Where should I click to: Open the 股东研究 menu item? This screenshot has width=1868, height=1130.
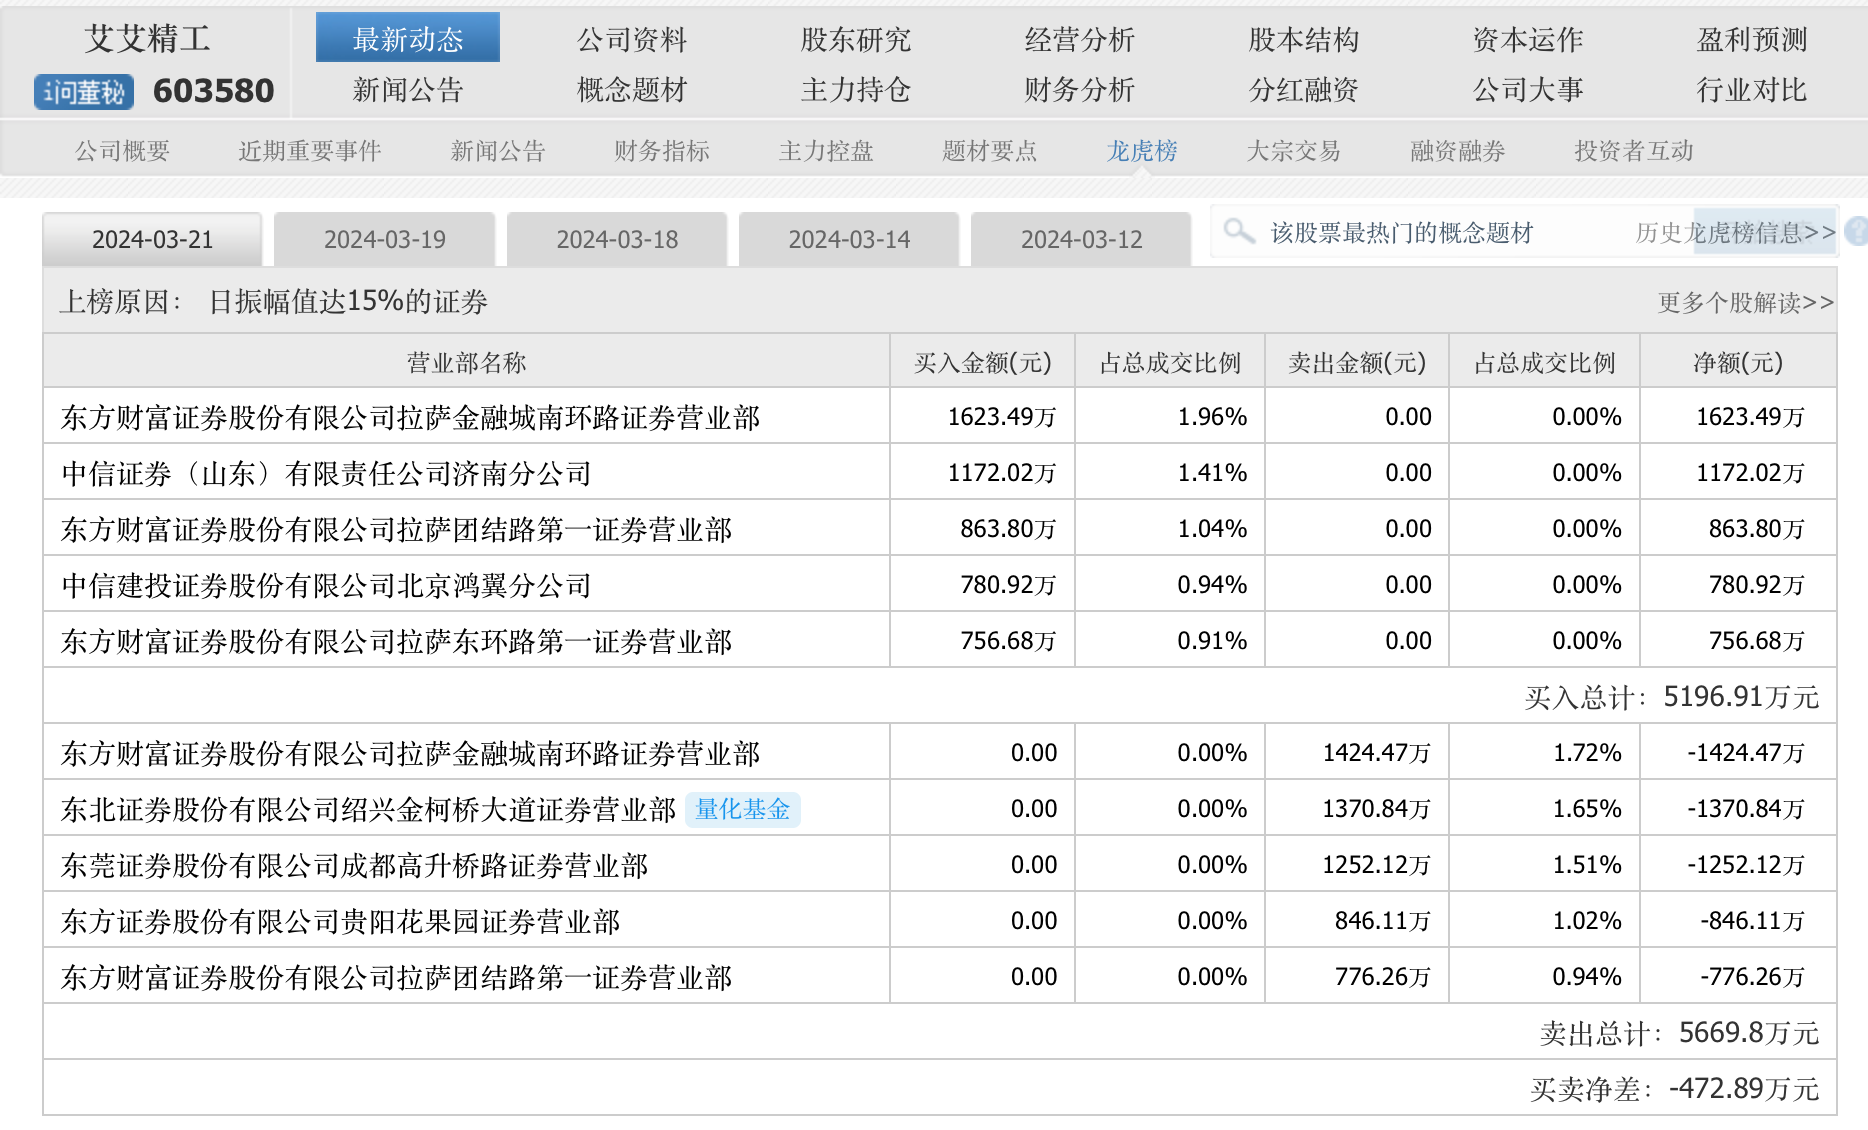[856, 39]
